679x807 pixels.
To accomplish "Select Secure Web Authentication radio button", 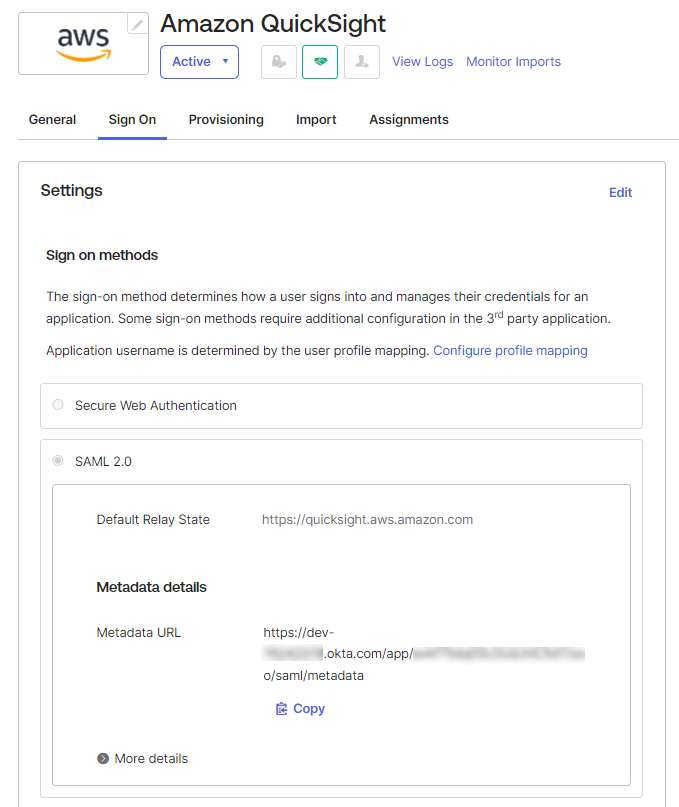I will (x=58, y=405).
